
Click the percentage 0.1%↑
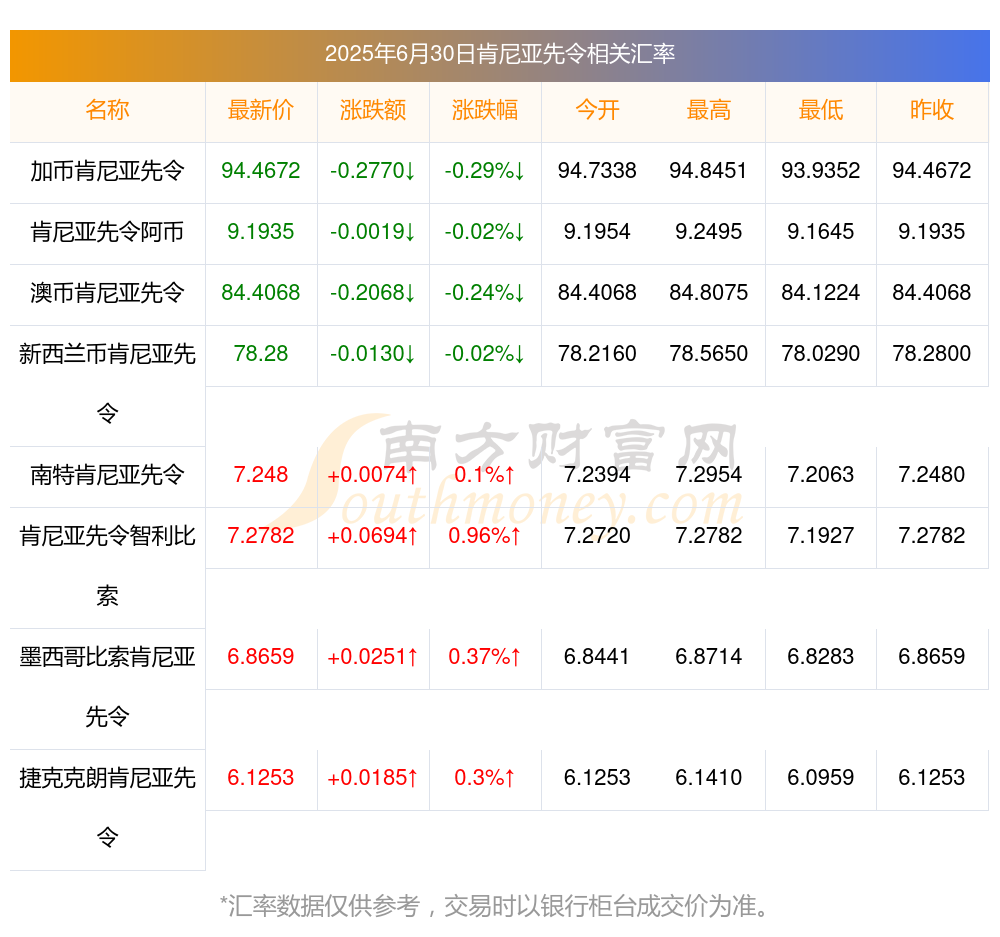[x=485, y=475]
